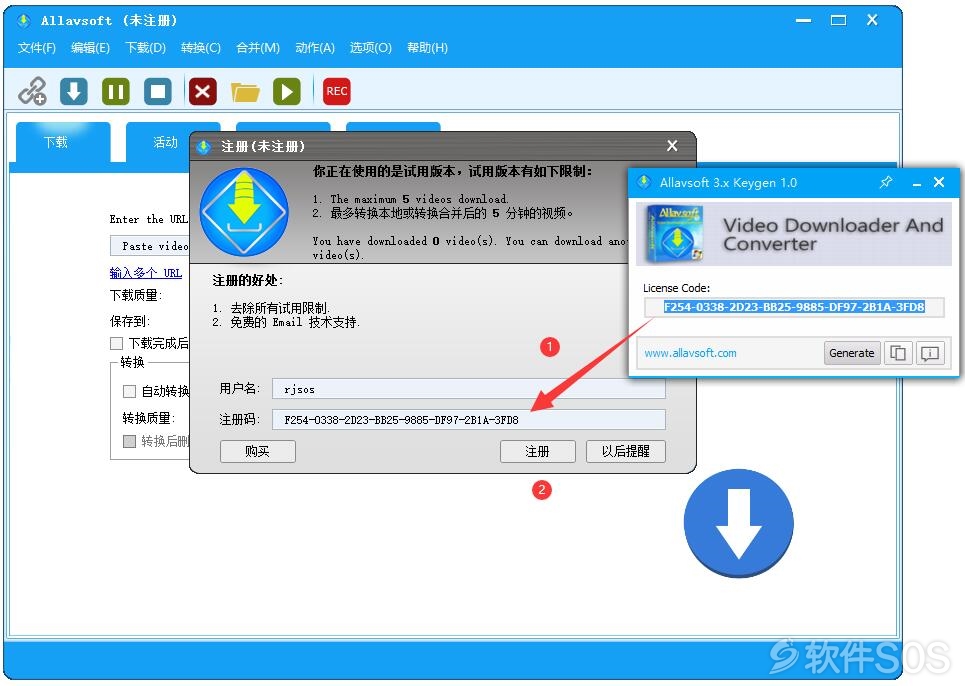Minimize the main Allavsoft window
This screenshot has width=965, height=686.
[803, 20]
